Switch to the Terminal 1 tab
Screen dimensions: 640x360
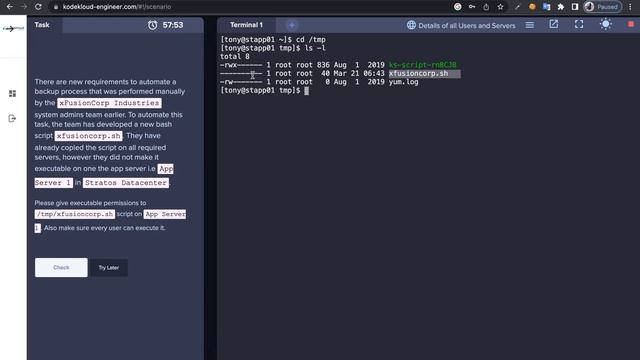(246, 25)
